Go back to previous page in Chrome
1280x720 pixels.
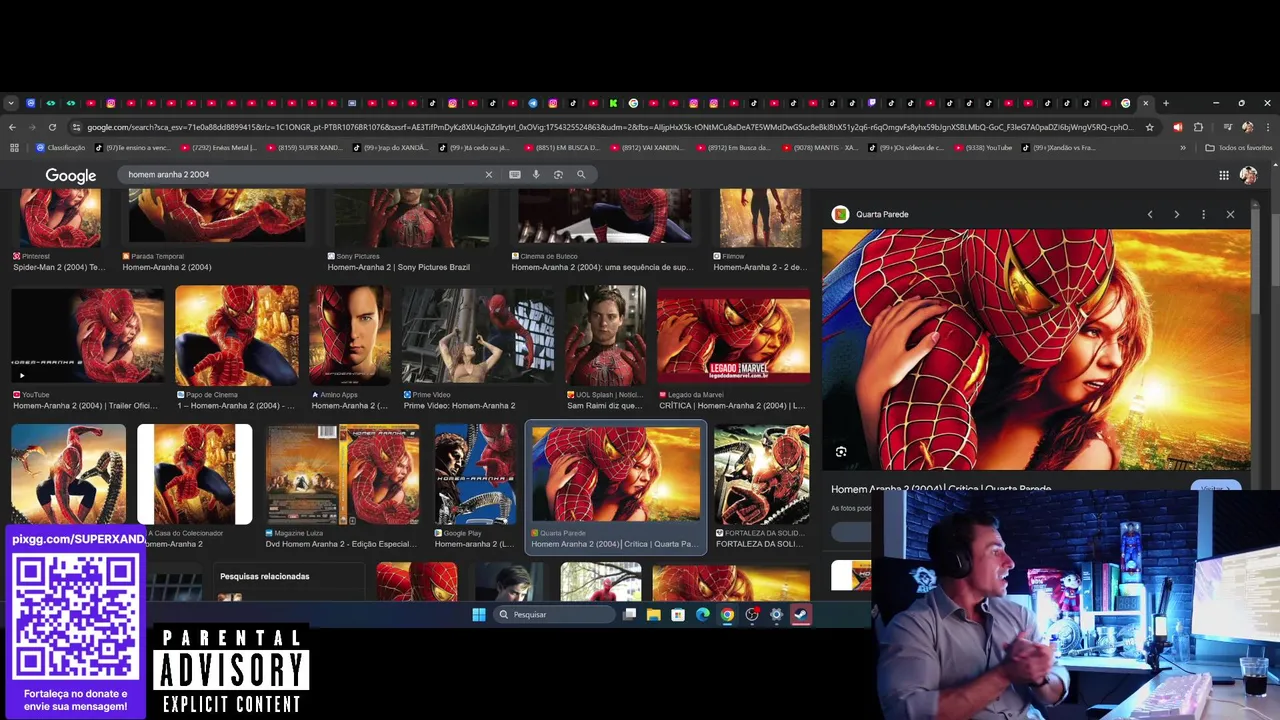[12, 127]
